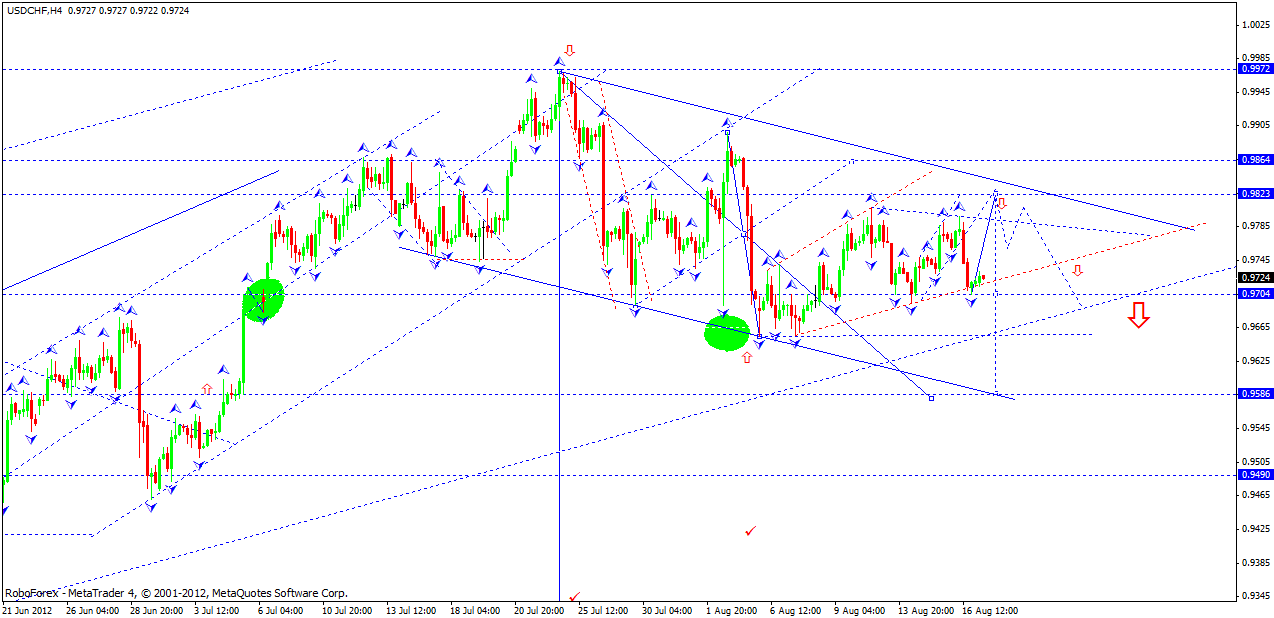Click the 3 Jul 12:00 time label
Image resolution: width=1274 pixels, height=618 pixels.
click(217, 610)
